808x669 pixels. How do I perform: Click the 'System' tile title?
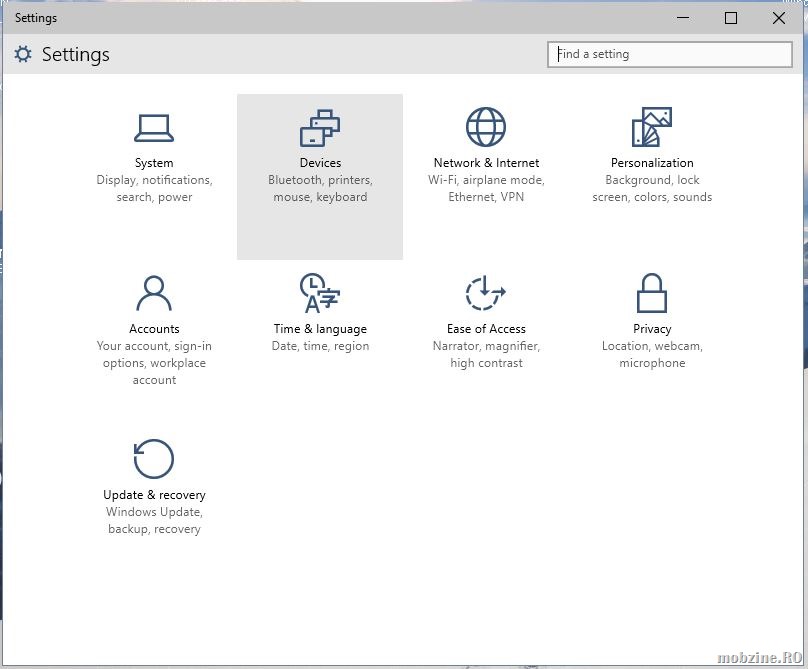[x=154, y=163]
